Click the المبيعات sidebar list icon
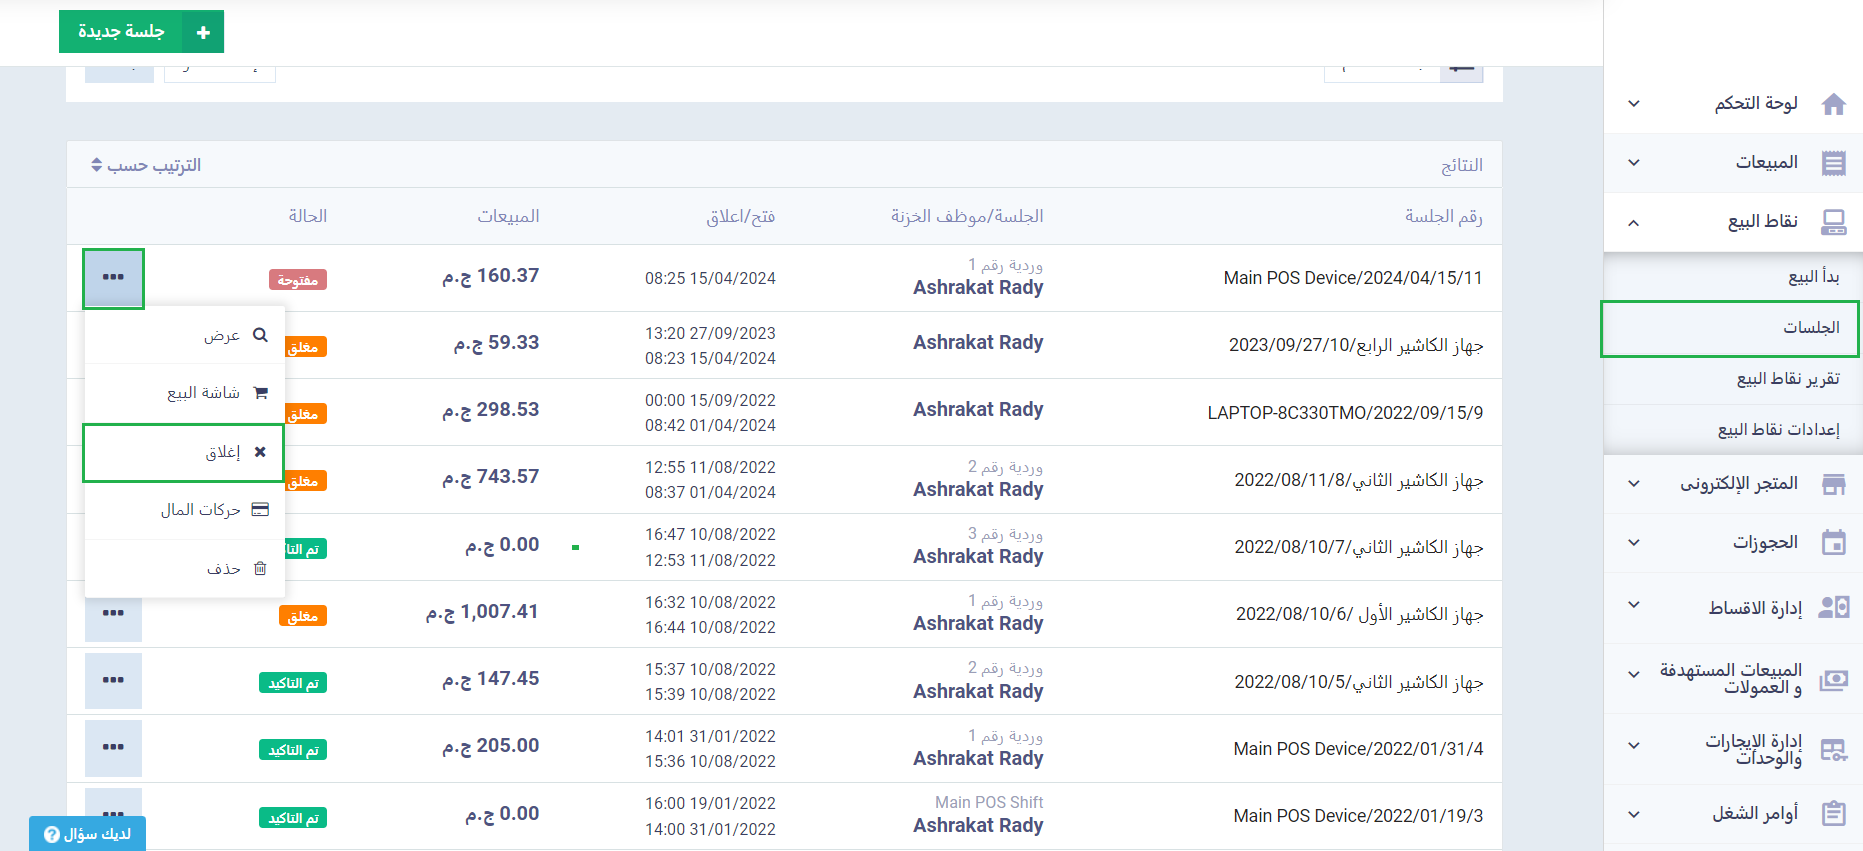Viewport: 1863px width, 851px height. [1833, 163]
